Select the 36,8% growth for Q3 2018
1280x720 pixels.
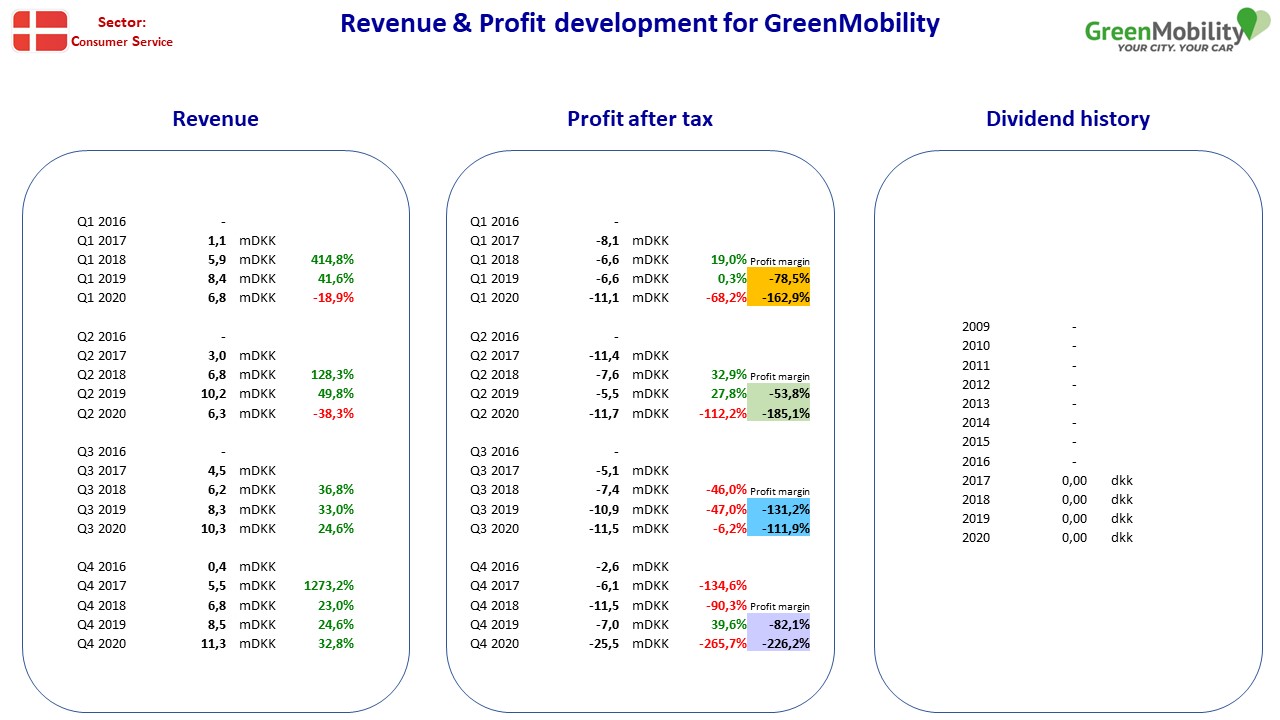[x=336, y=490]
